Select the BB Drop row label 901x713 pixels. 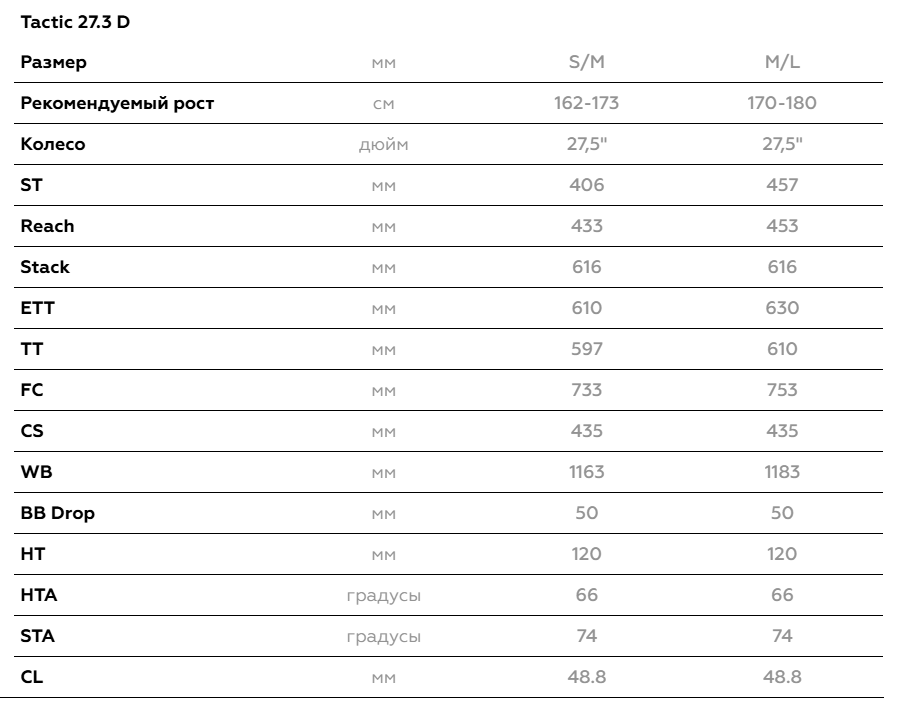click(x=57, y=513)
